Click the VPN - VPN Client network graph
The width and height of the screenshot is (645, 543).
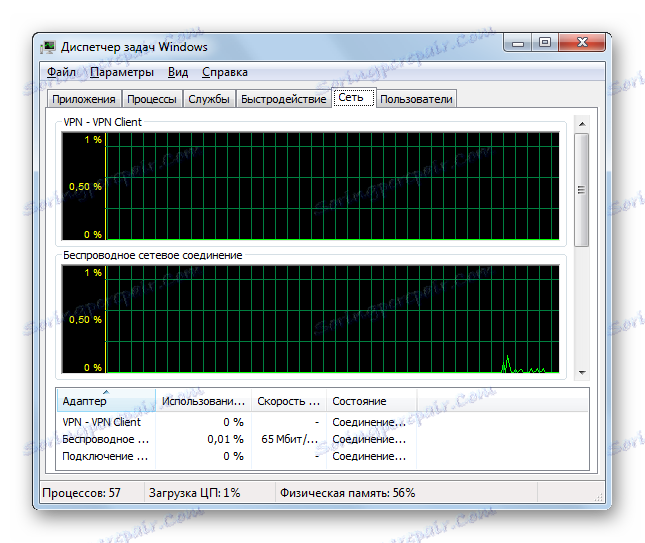311,186
